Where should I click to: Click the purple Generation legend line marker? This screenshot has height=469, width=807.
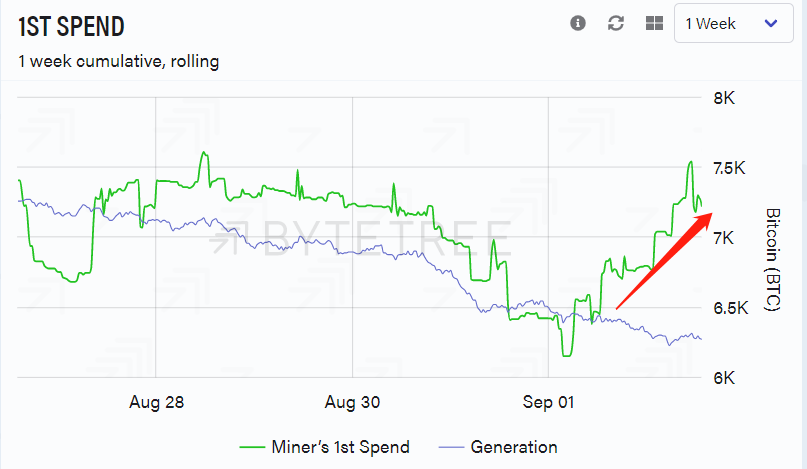(x=446, y=447)
